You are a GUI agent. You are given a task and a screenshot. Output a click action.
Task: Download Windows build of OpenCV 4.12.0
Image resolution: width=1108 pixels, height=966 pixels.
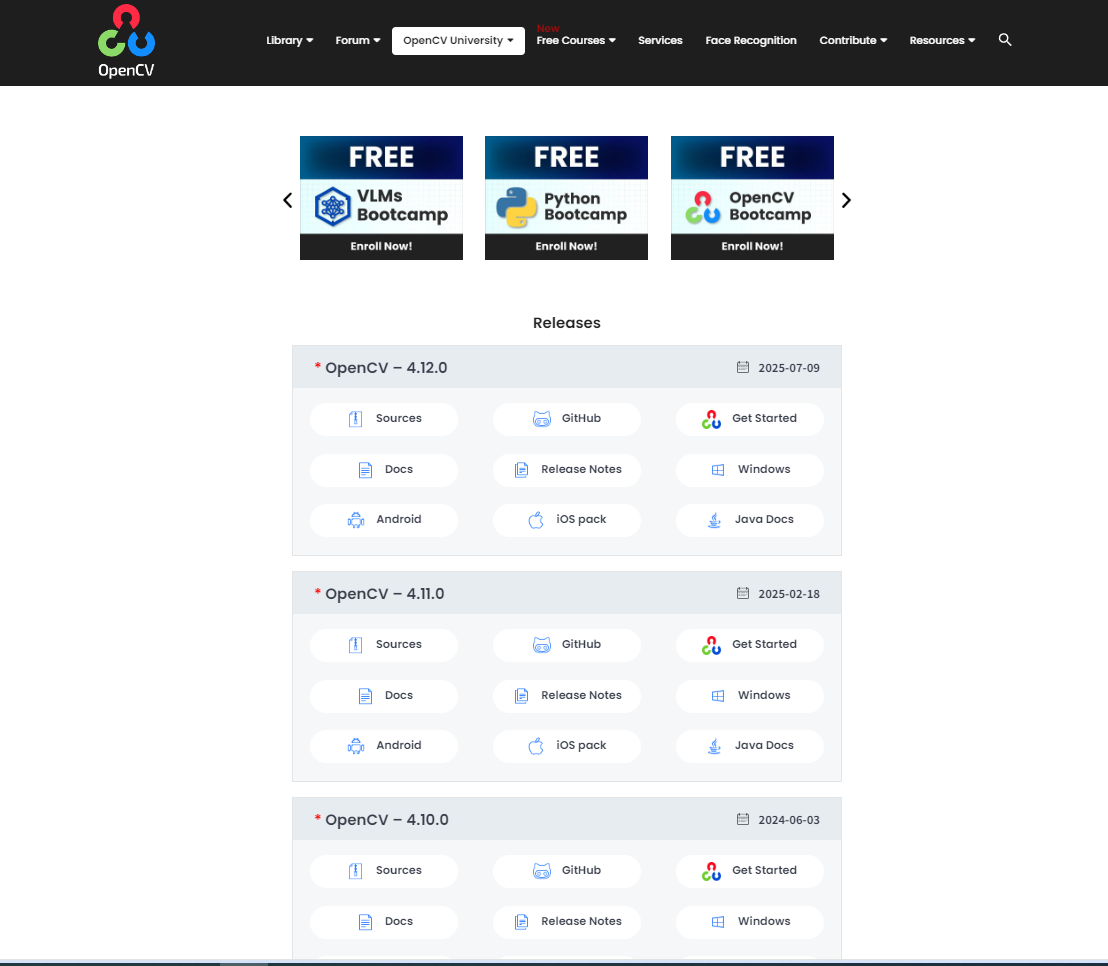click(x=750, y=470)
